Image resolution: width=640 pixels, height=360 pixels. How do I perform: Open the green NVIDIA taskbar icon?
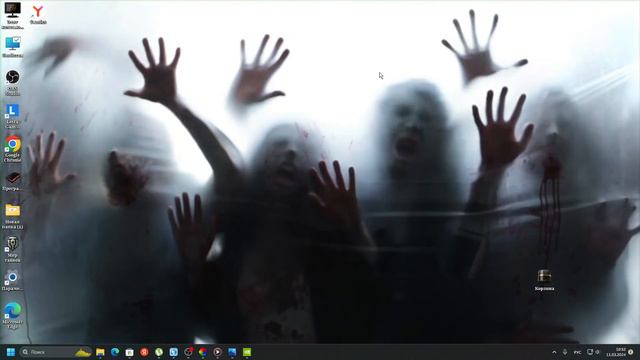(x=247, y=352)
